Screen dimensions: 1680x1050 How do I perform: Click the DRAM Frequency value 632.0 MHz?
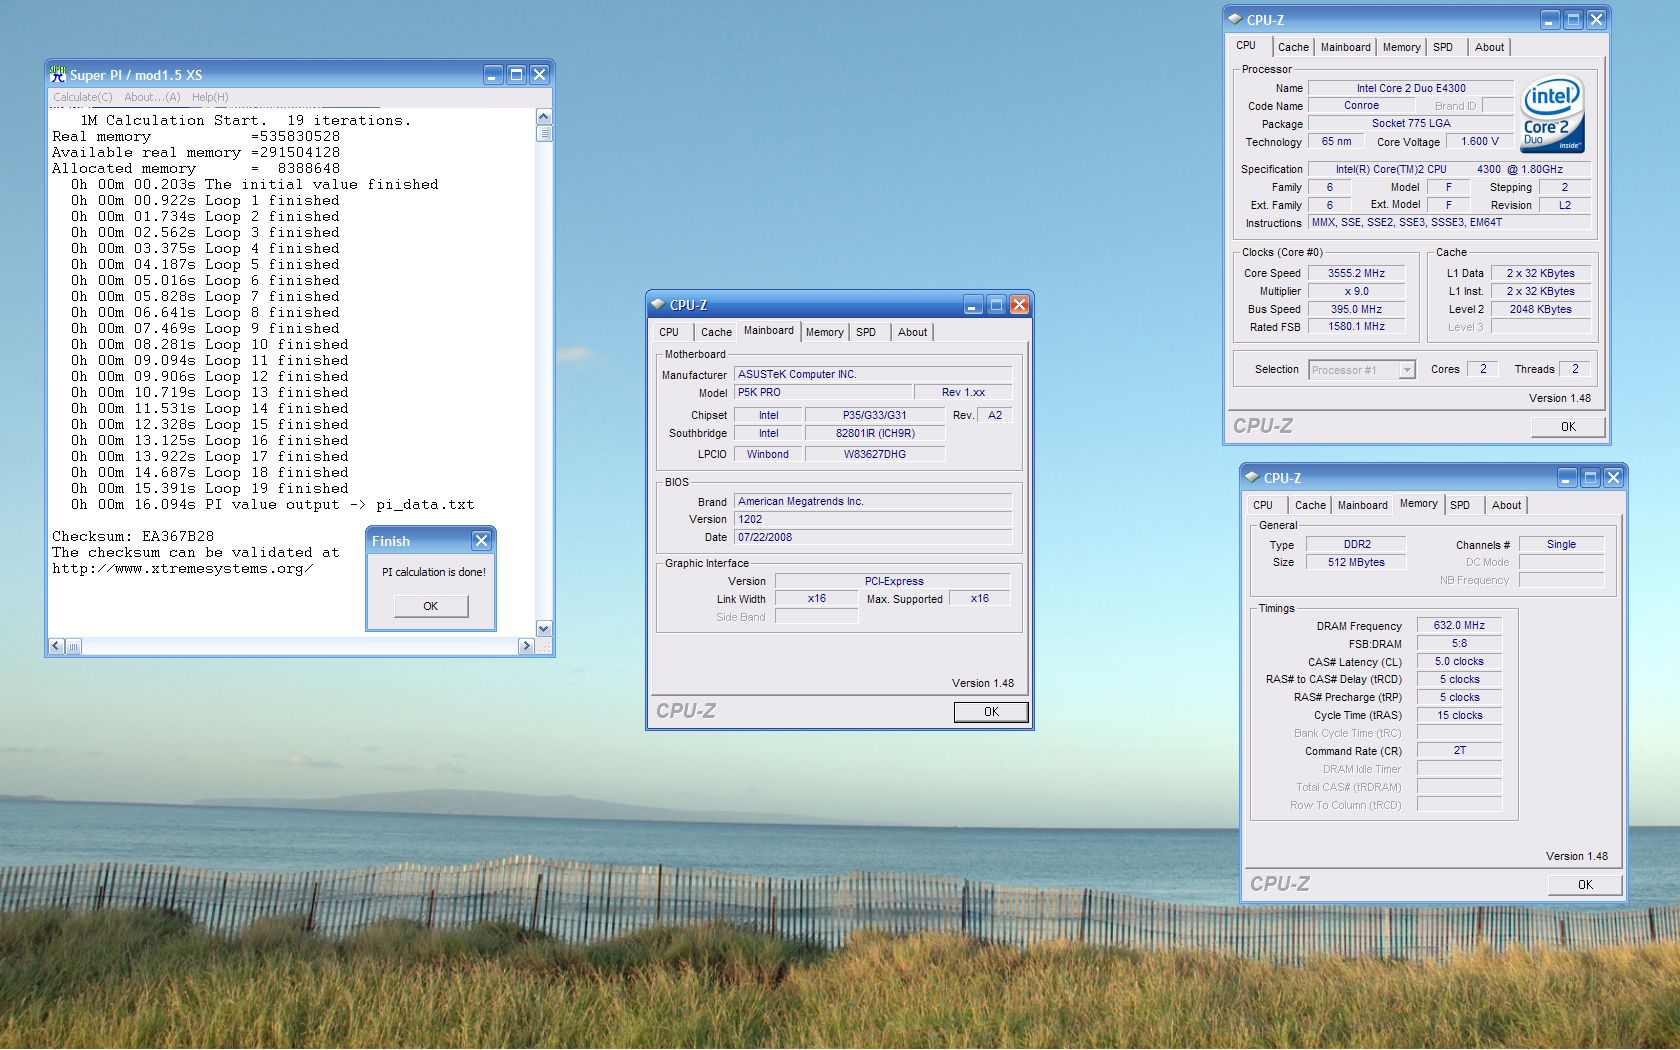tap(1459, 625)
